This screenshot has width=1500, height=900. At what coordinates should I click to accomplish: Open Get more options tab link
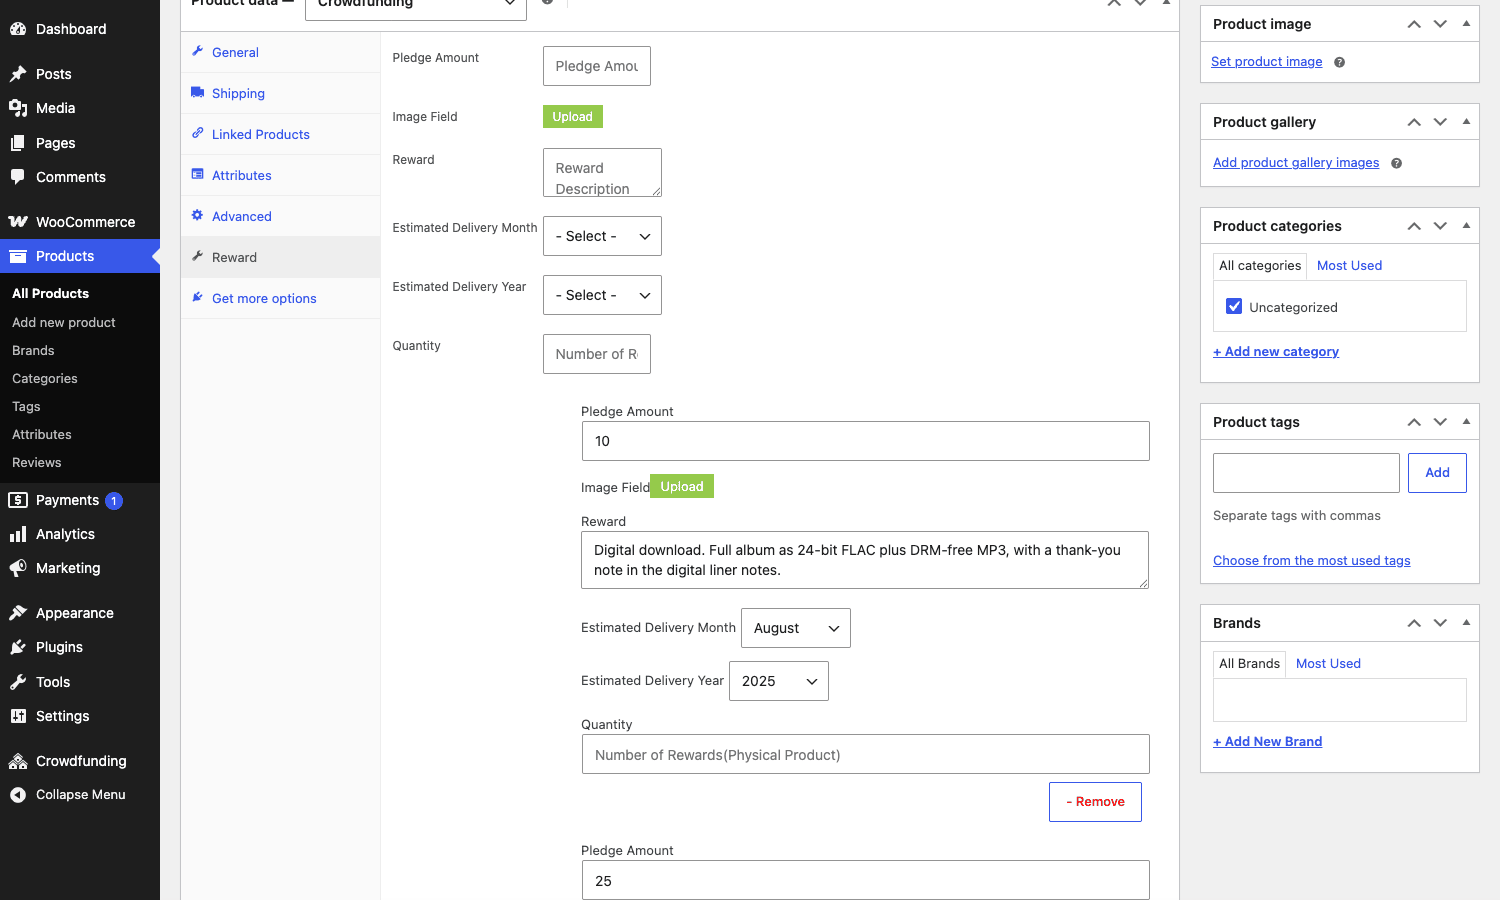(x=280, y=298)
